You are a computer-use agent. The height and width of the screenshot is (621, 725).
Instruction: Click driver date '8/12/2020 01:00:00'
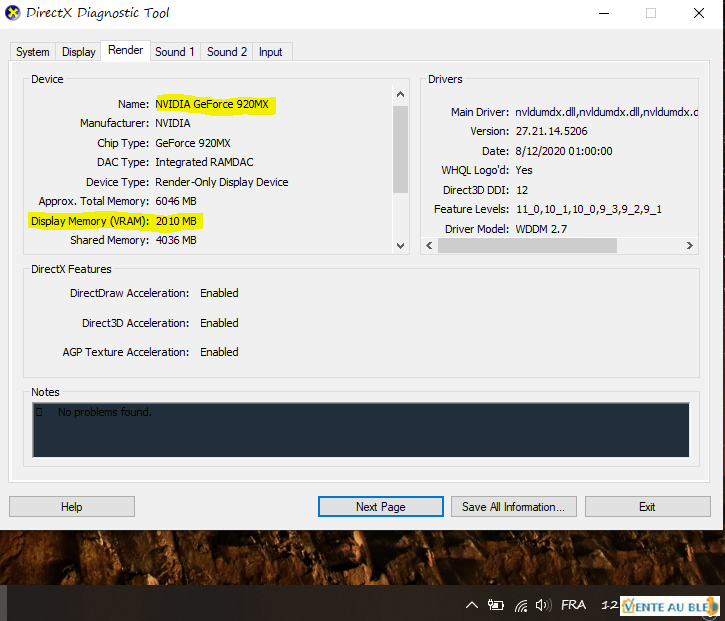click(564, 151)
